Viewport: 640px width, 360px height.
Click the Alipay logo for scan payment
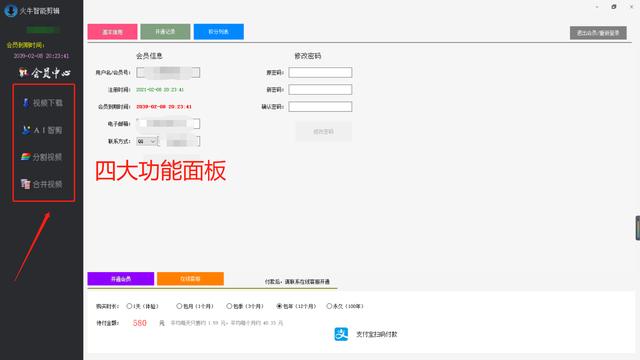[341, 334]
